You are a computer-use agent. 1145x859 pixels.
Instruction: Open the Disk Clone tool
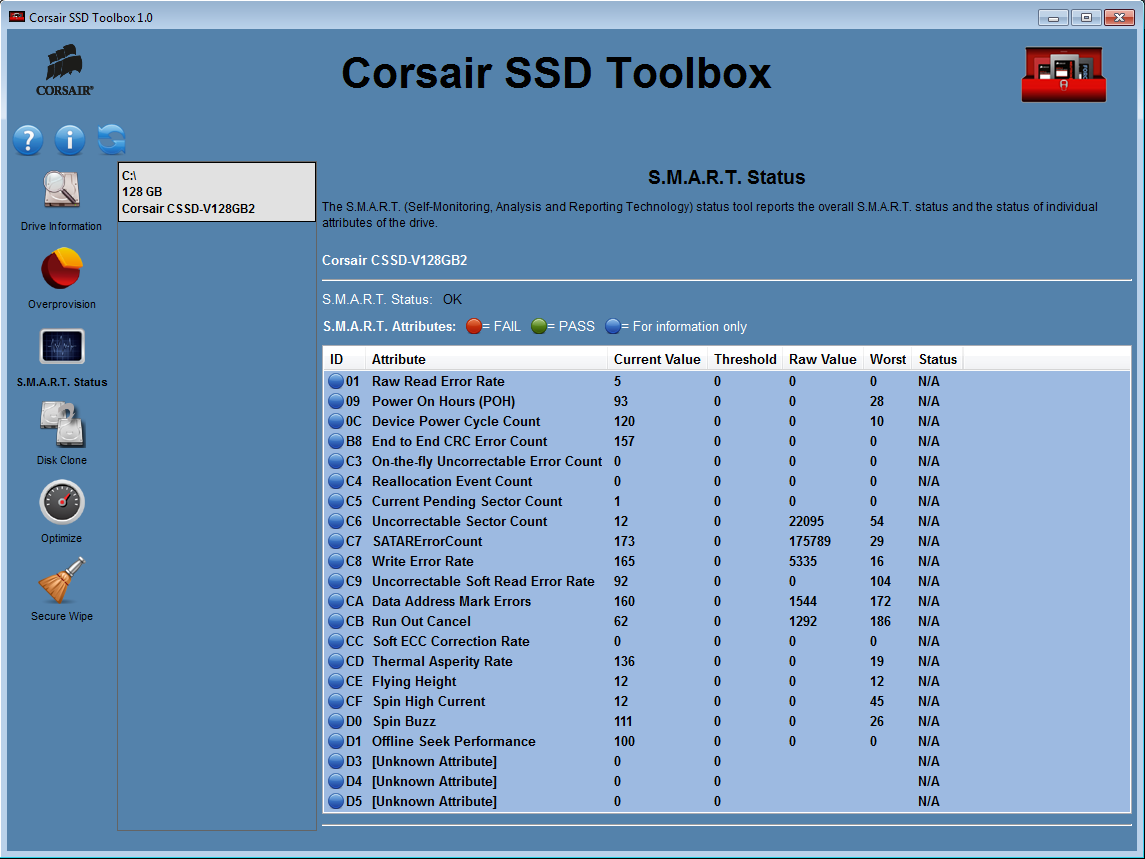pos(62,424)
